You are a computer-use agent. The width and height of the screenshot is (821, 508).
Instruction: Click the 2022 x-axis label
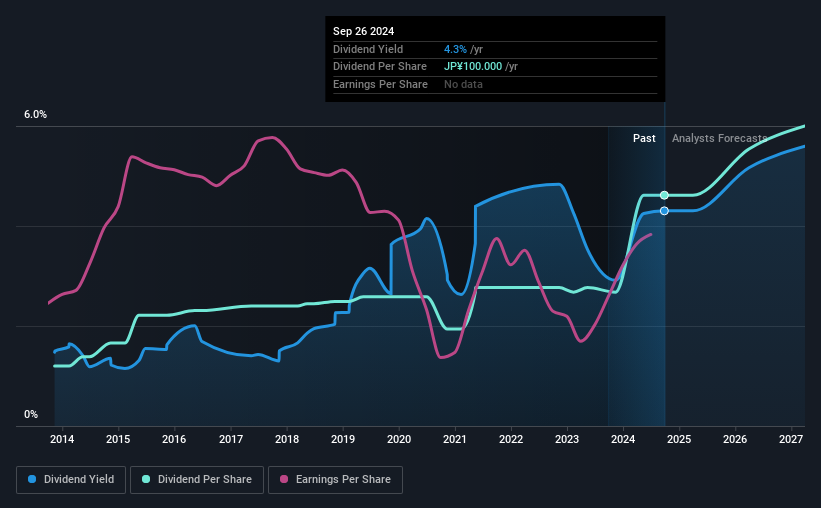pyautogui.click(x=511, y=439)
